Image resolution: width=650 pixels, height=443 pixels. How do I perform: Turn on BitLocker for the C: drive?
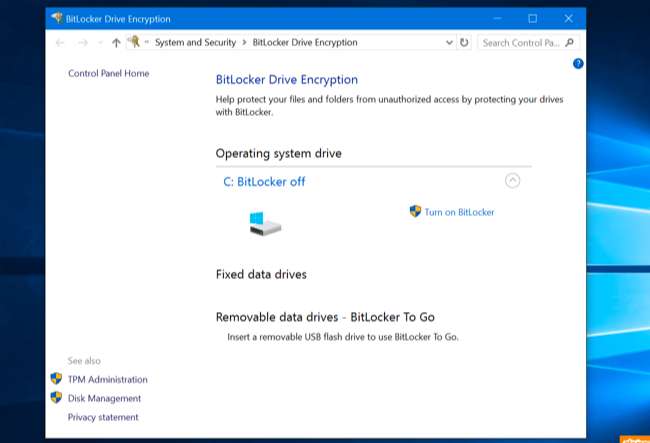click(458, 212)
